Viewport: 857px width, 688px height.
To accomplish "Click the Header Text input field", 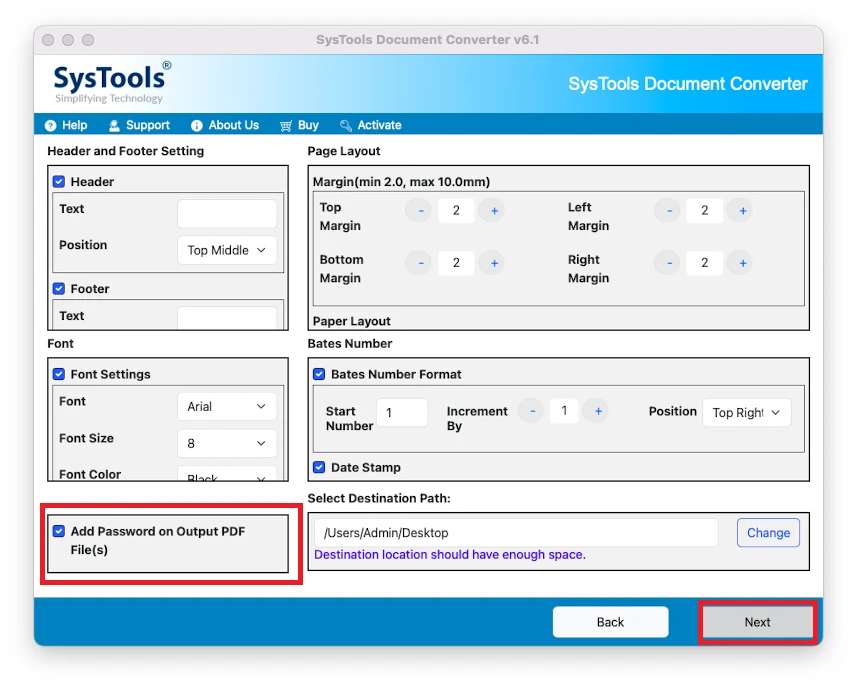I will coord(227,214).
